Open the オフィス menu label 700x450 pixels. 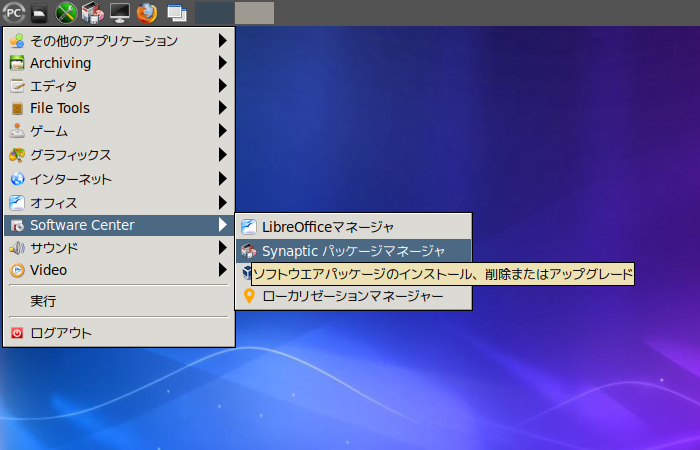(x=54, y=203)
